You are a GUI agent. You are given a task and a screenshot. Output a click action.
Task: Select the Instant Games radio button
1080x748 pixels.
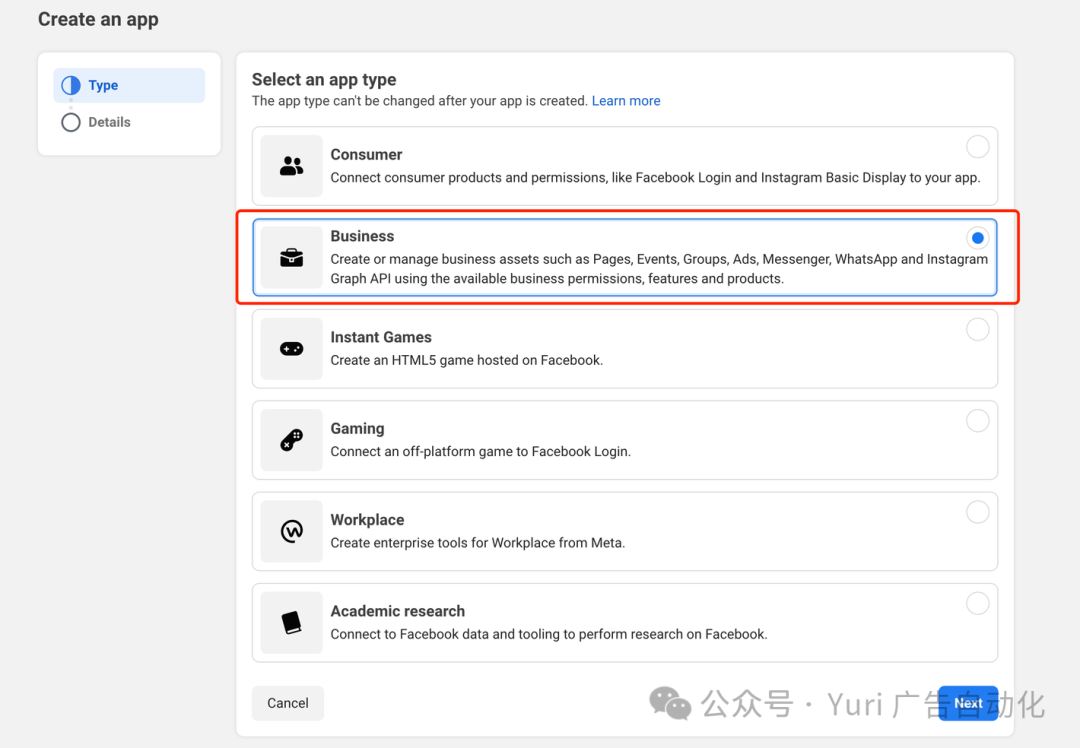[977, 329]
